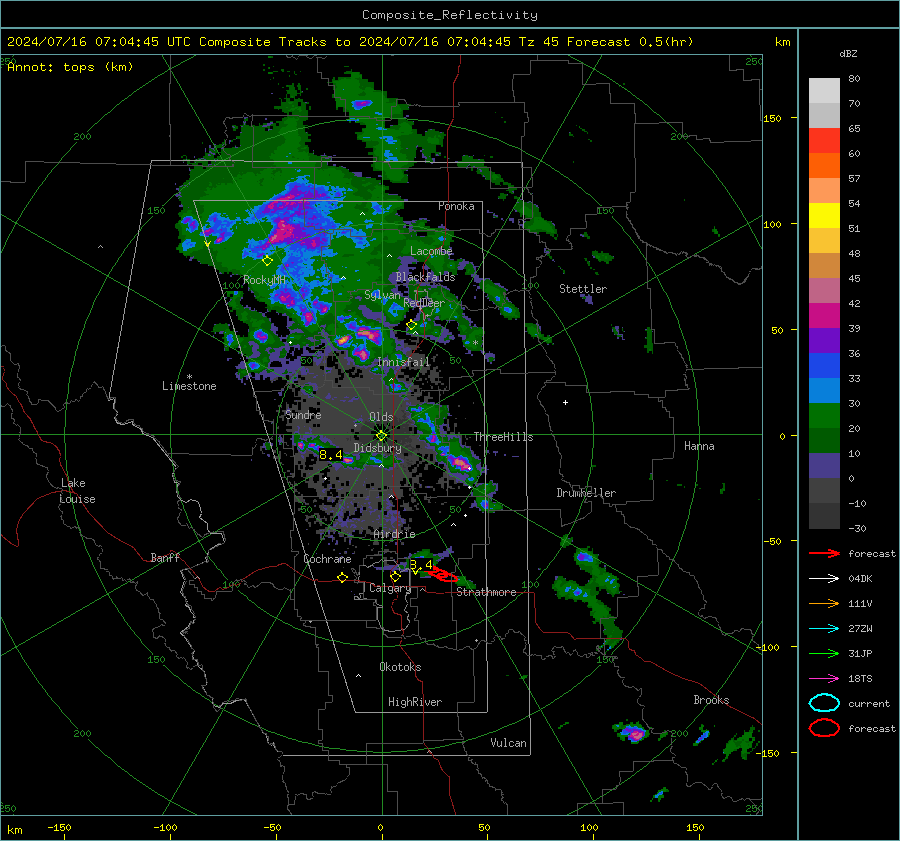Click the 'Brooks' map label

tap(711, 700)
